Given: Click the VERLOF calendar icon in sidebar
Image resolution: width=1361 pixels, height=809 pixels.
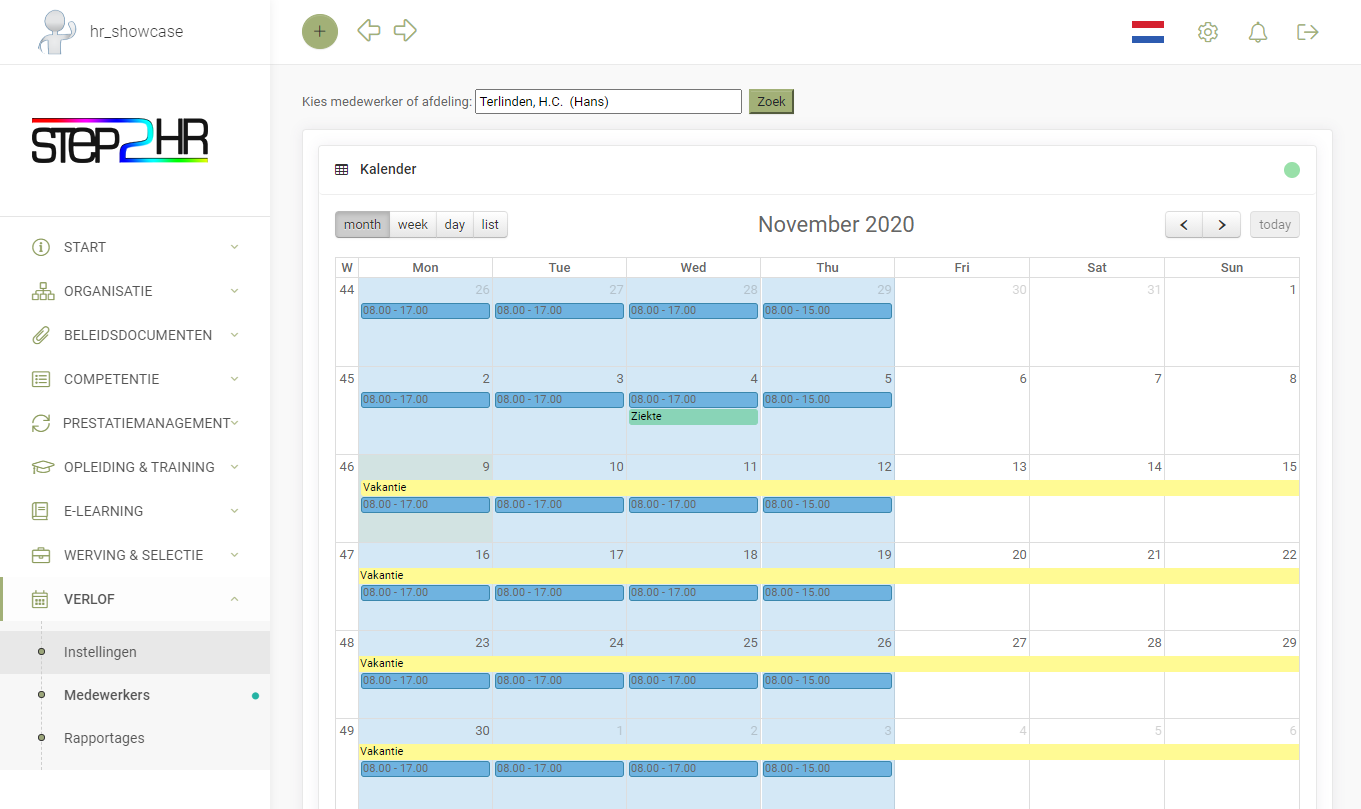Looking at the screenshot, I should [39, 599].
